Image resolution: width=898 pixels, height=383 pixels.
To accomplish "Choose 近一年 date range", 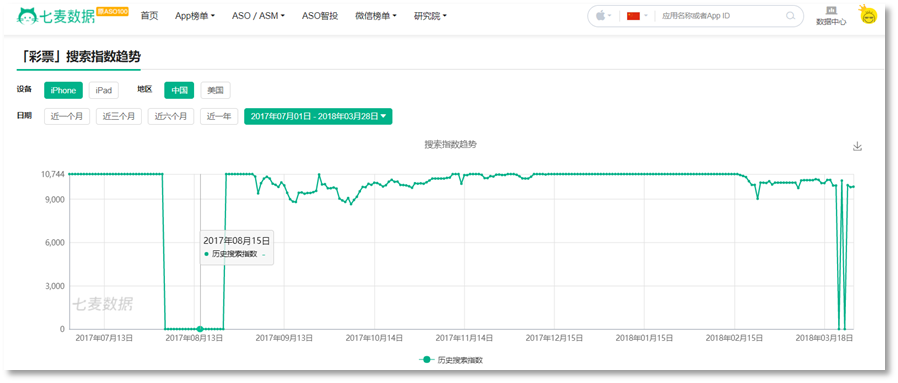I will pyautogui.click(x=219, y=117).
